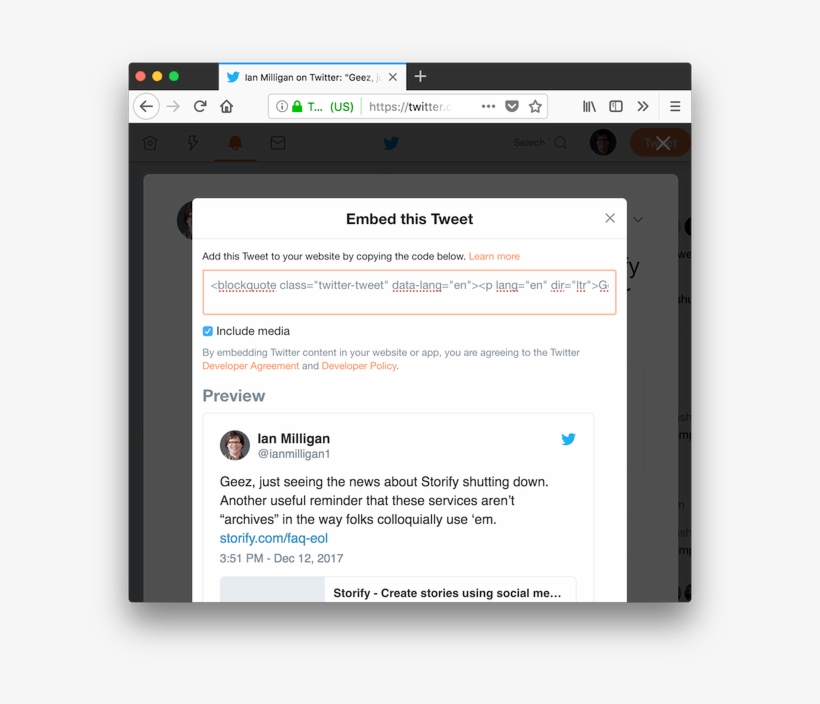This screenshot has height=704, width=820.
Task: Open the browser home page icon
Action: 226,107
